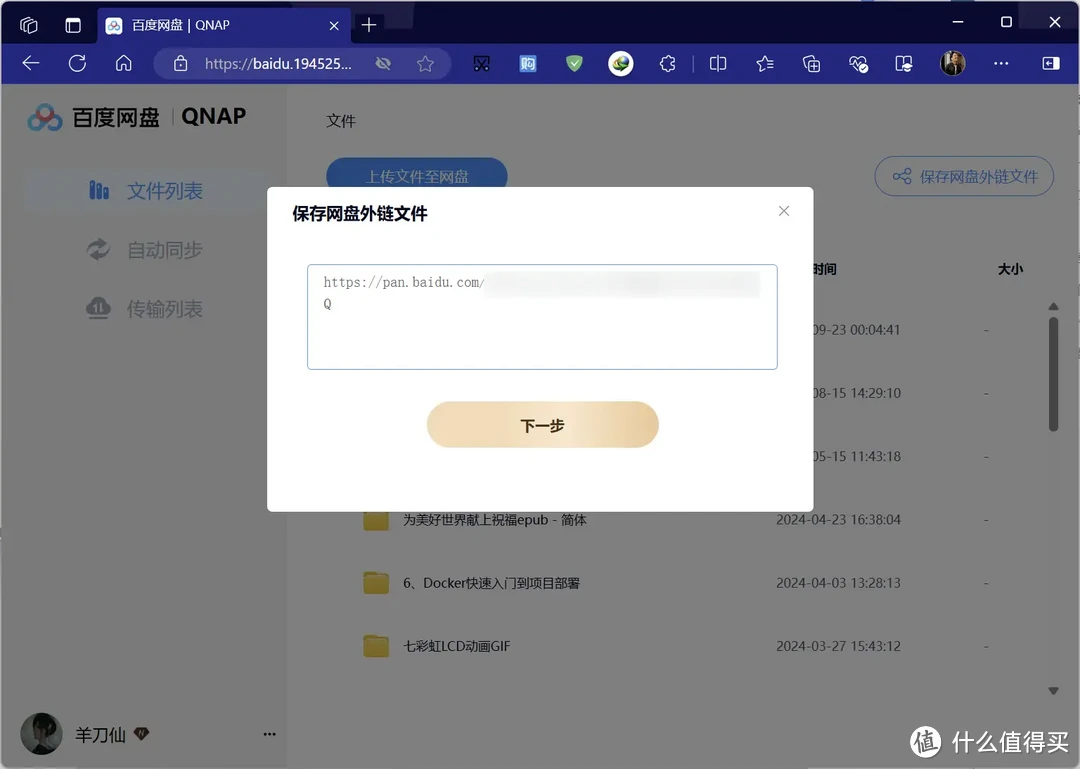Open a new browser tab

tap(369, 24)
